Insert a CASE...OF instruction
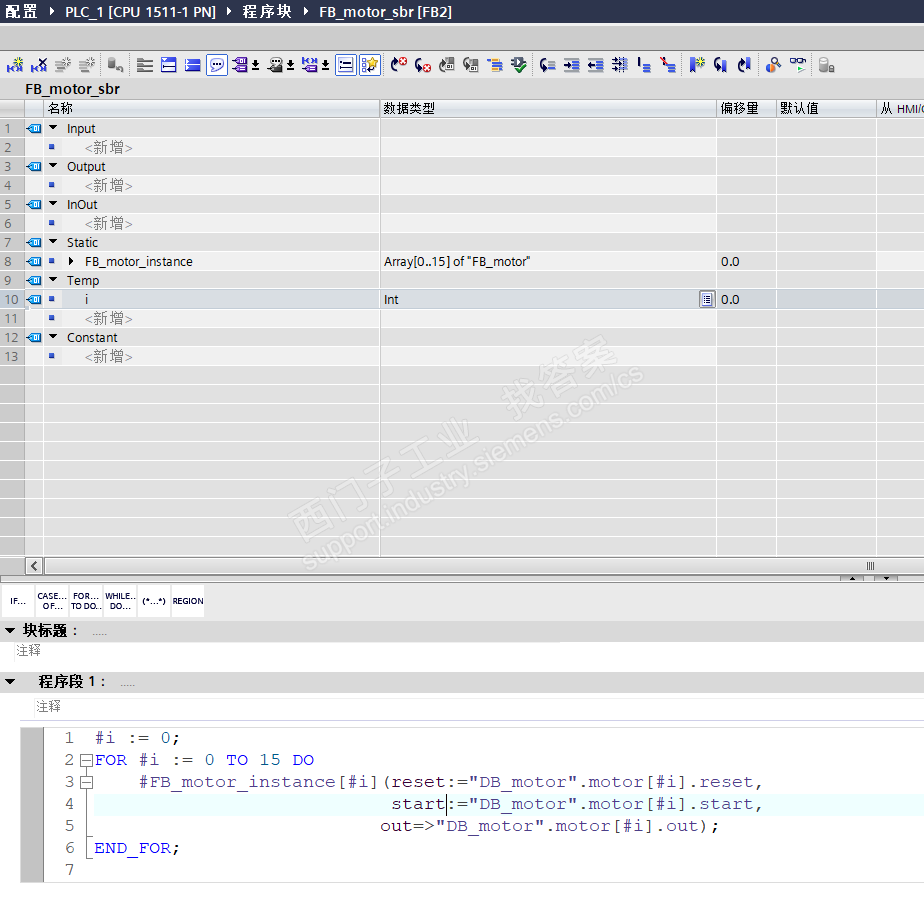 51,601
